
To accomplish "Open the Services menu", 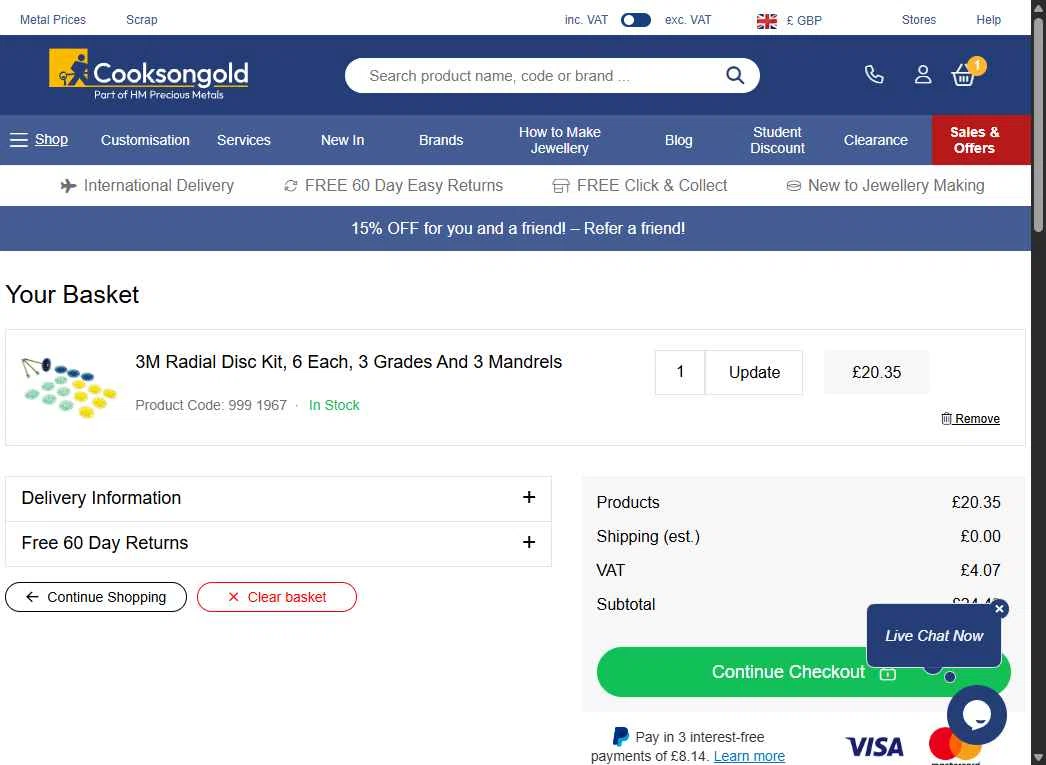I will pos(243,140).
